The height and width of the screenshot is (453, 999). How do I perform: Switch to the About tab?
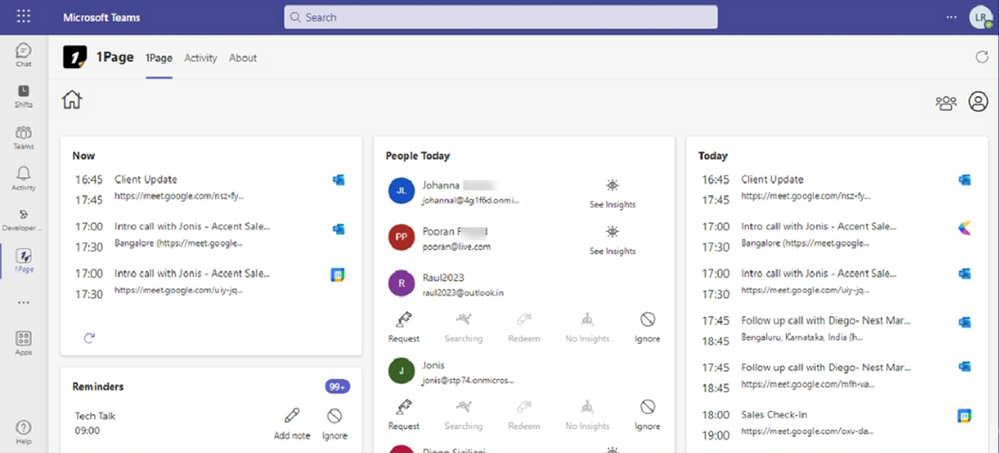click(243, 58)
